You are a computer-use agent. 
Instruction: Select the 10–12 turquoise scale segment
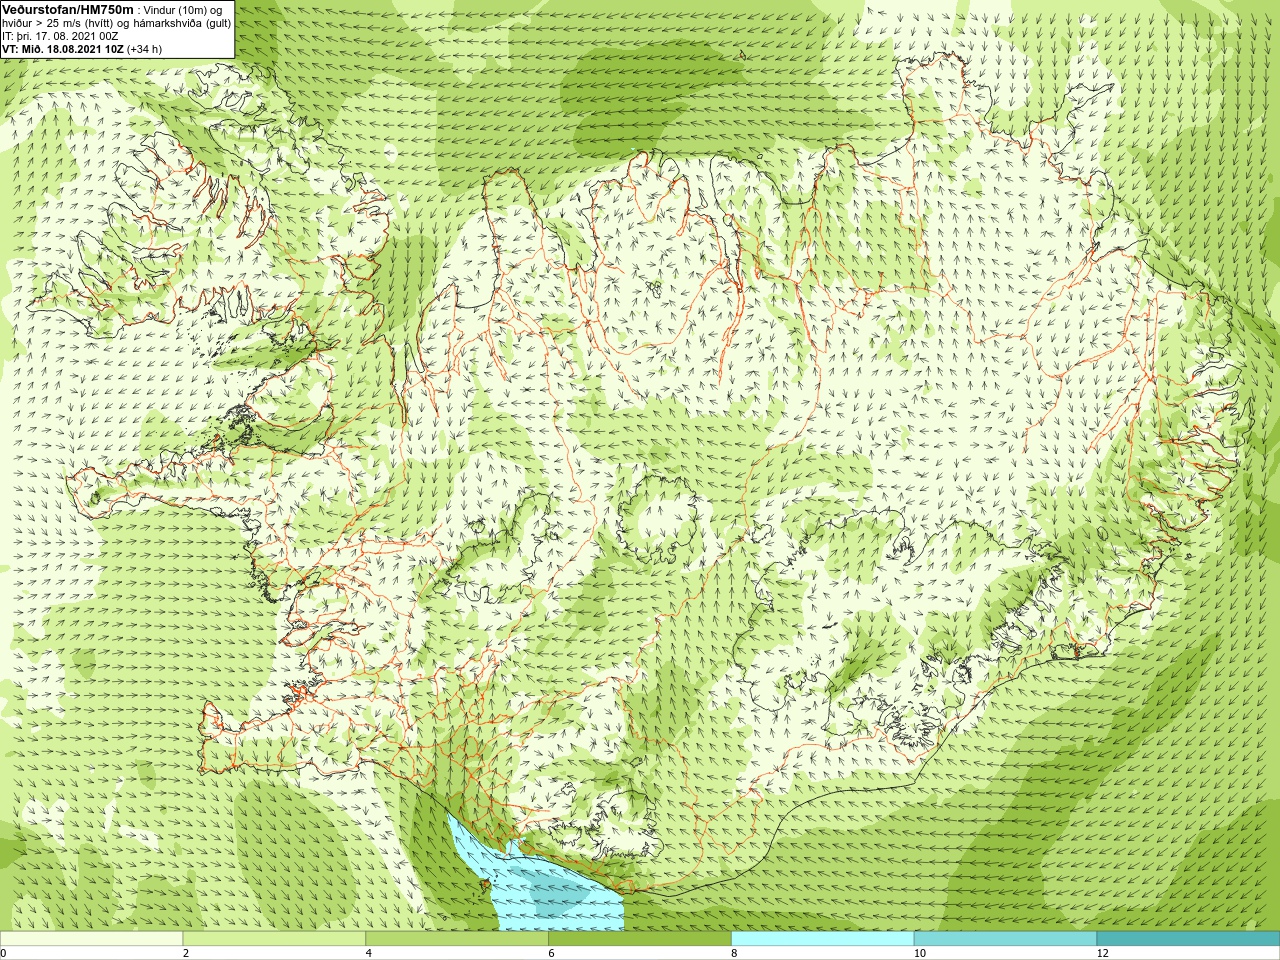click(x=1005, y=939)
